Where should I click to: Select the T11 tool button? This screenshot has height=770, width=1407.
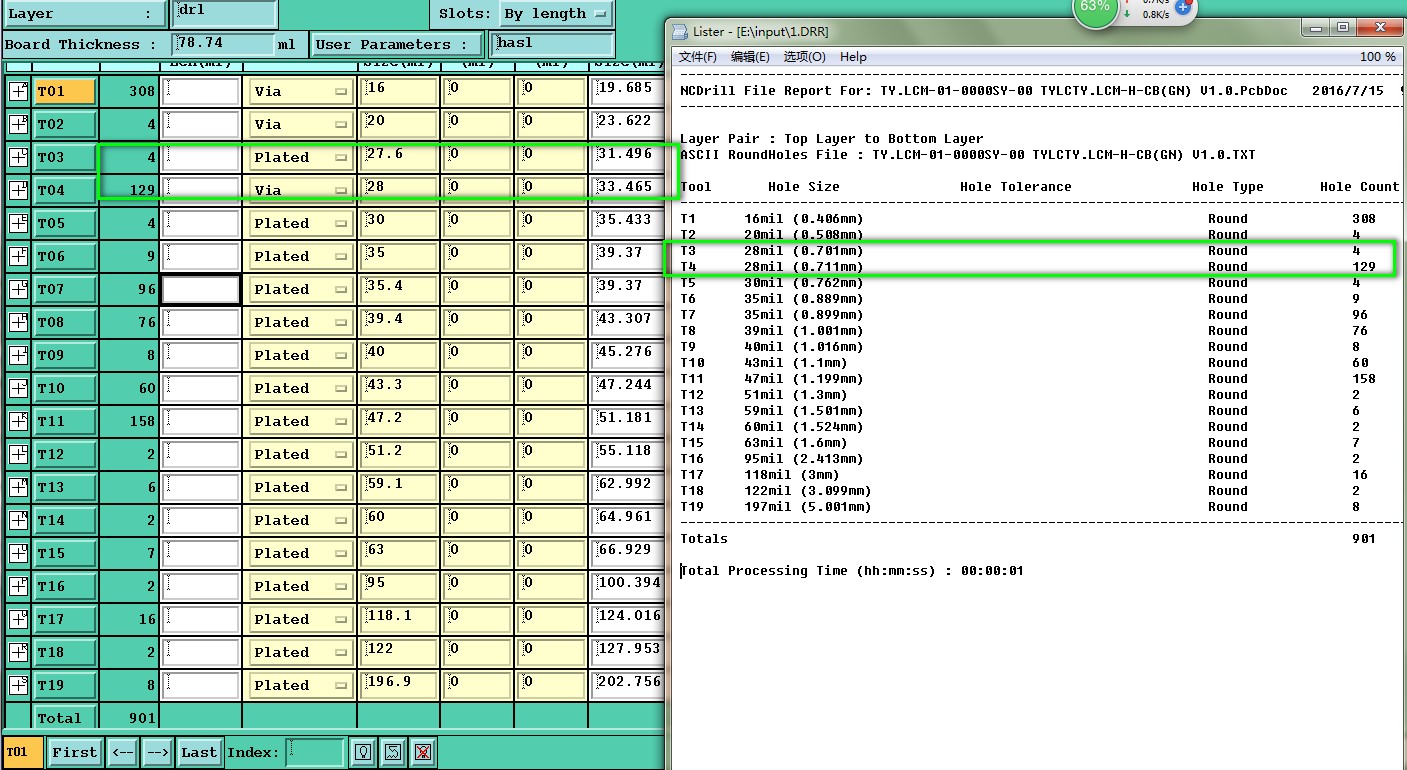65,422
